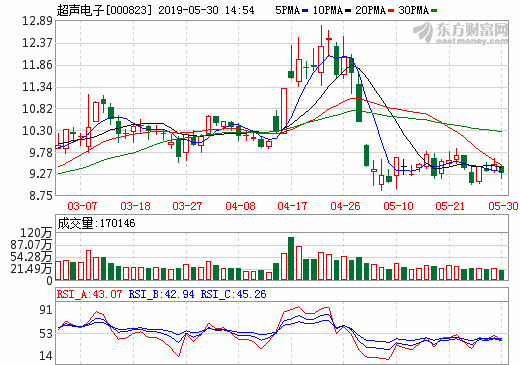
Task: Click the timestamp 2019-05-30 14:54
Action: (x=206, y=10)
